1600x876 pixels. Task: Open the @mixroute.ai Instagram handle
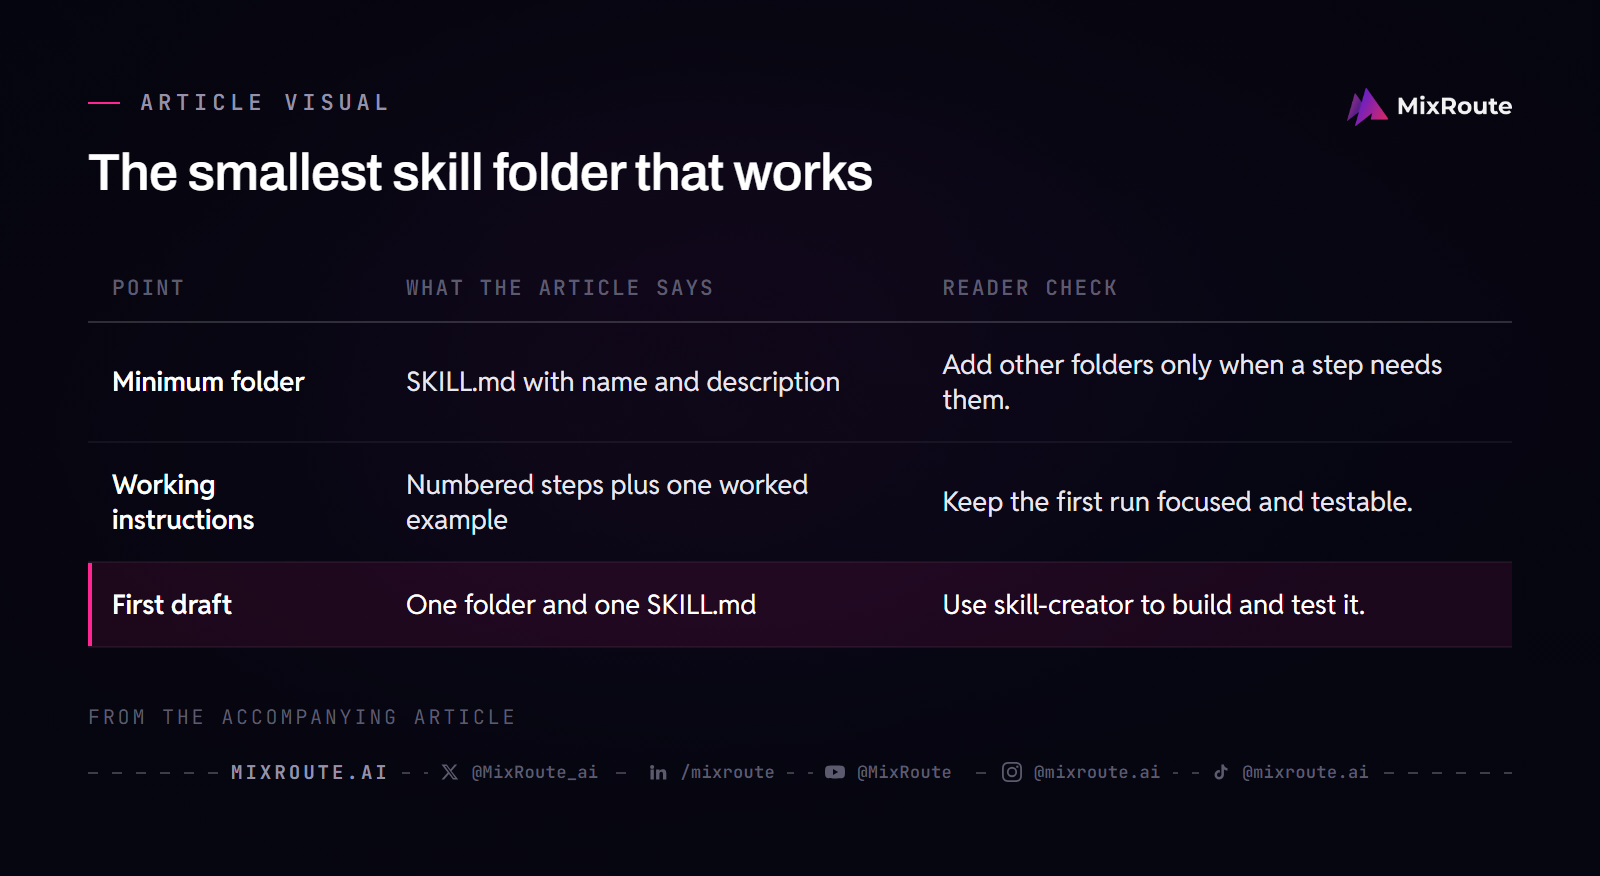pos(1097,772)
